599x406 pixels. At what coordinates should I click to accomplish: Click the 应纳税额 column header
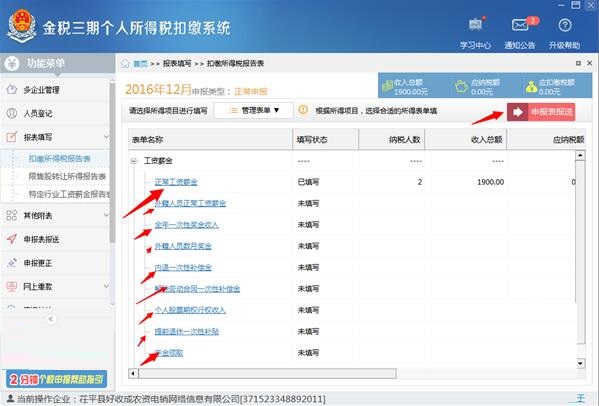(x=547, y=140)
